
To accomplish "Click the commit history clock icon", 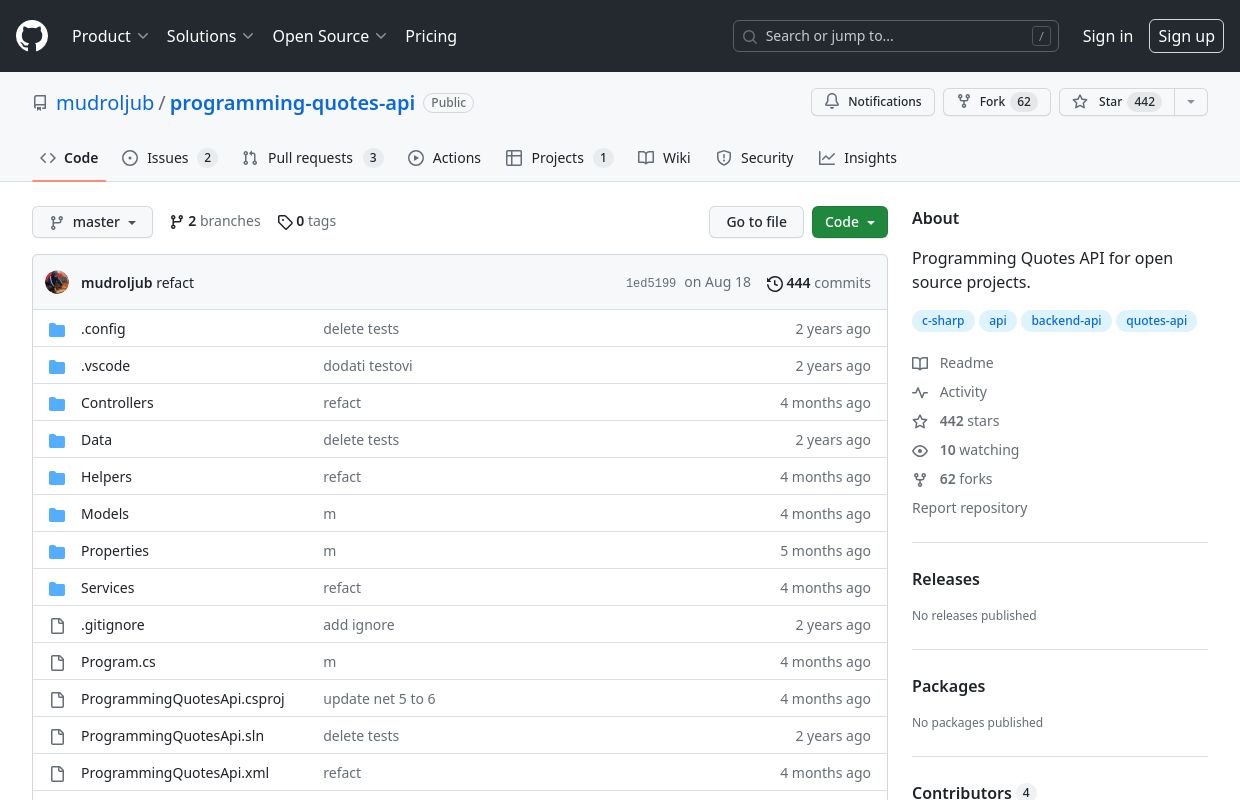I will 775,283.
